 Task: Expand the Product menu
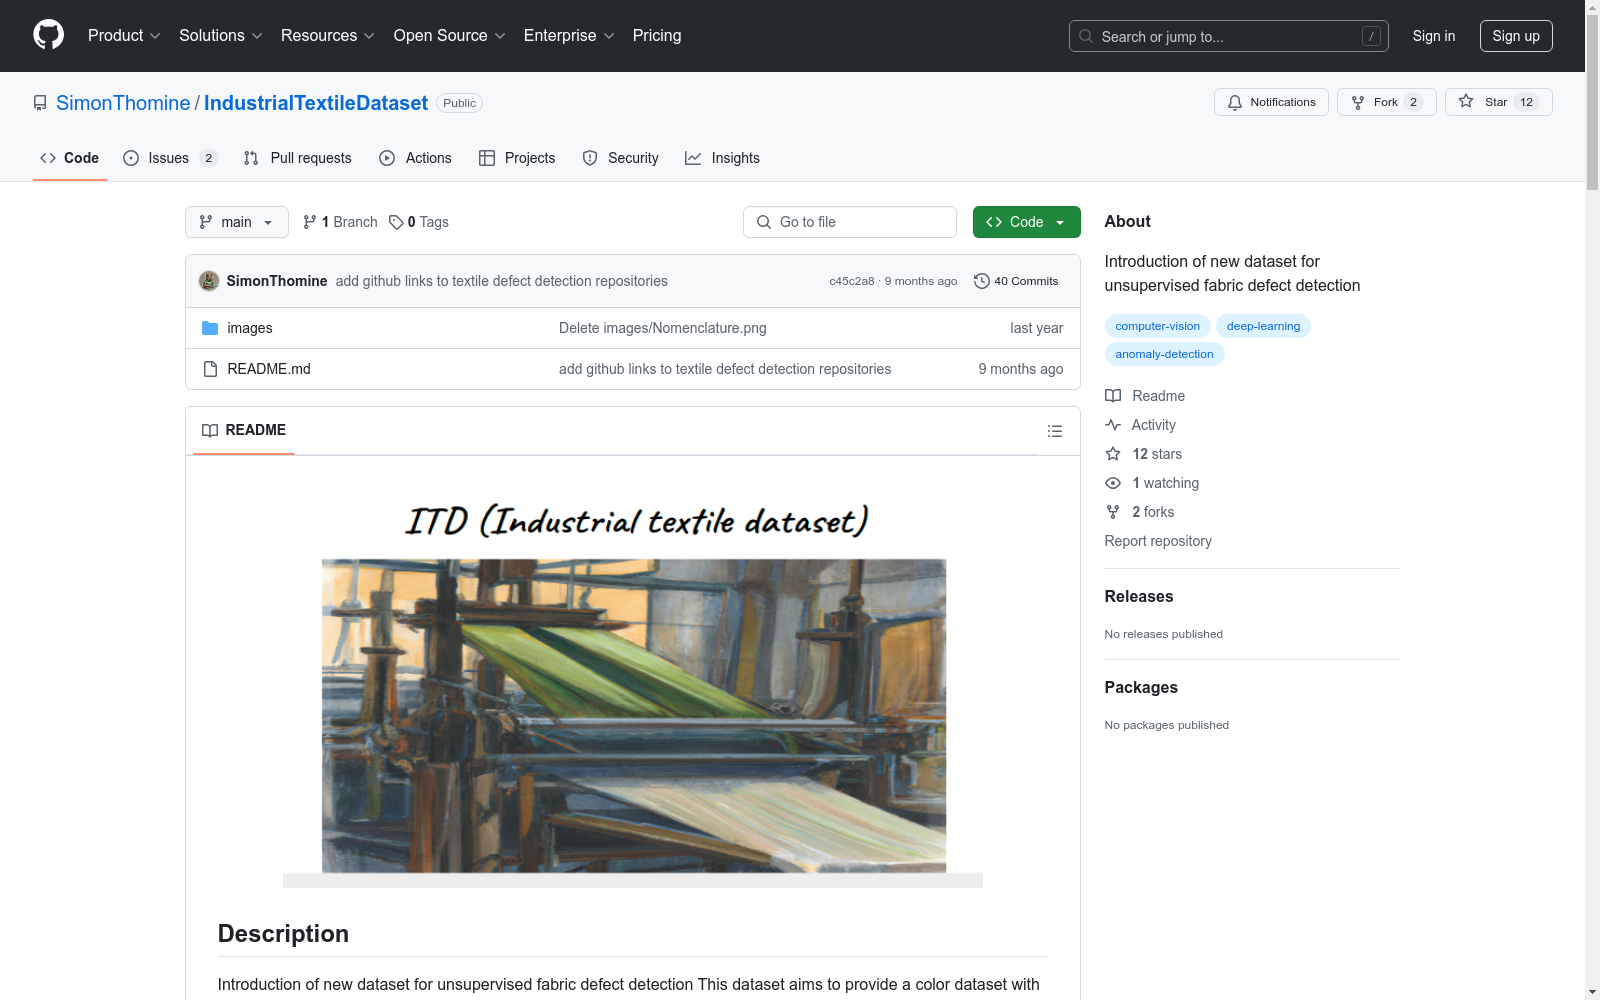(124, 36)
